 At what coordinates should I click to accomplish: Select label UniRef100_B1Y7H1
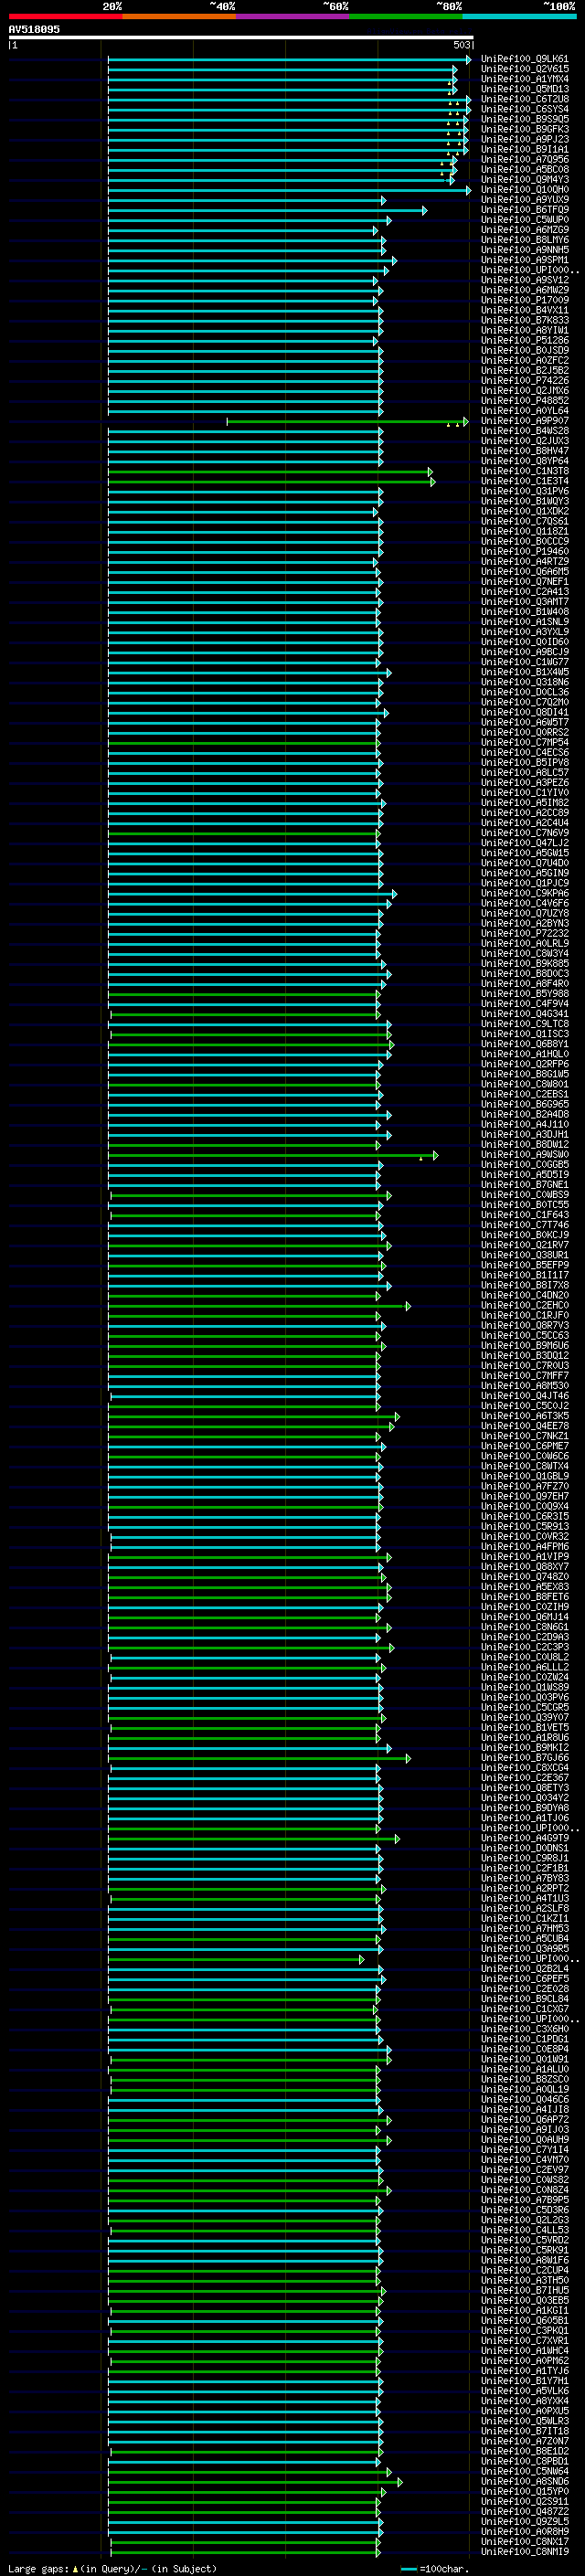coord(525,2381)
